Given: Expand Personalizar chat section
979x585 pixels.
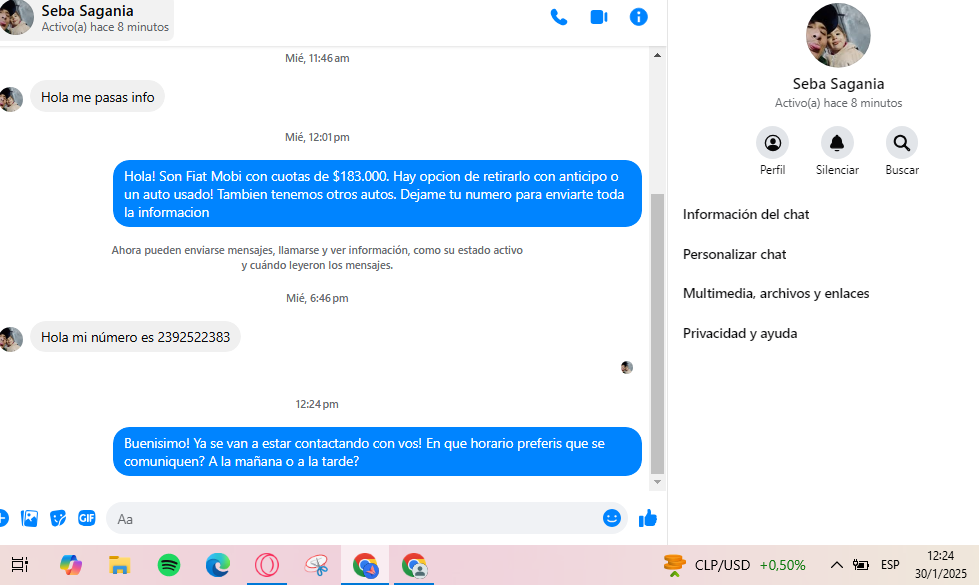Looking at the screenshot, I should click(x=734, y=254).
